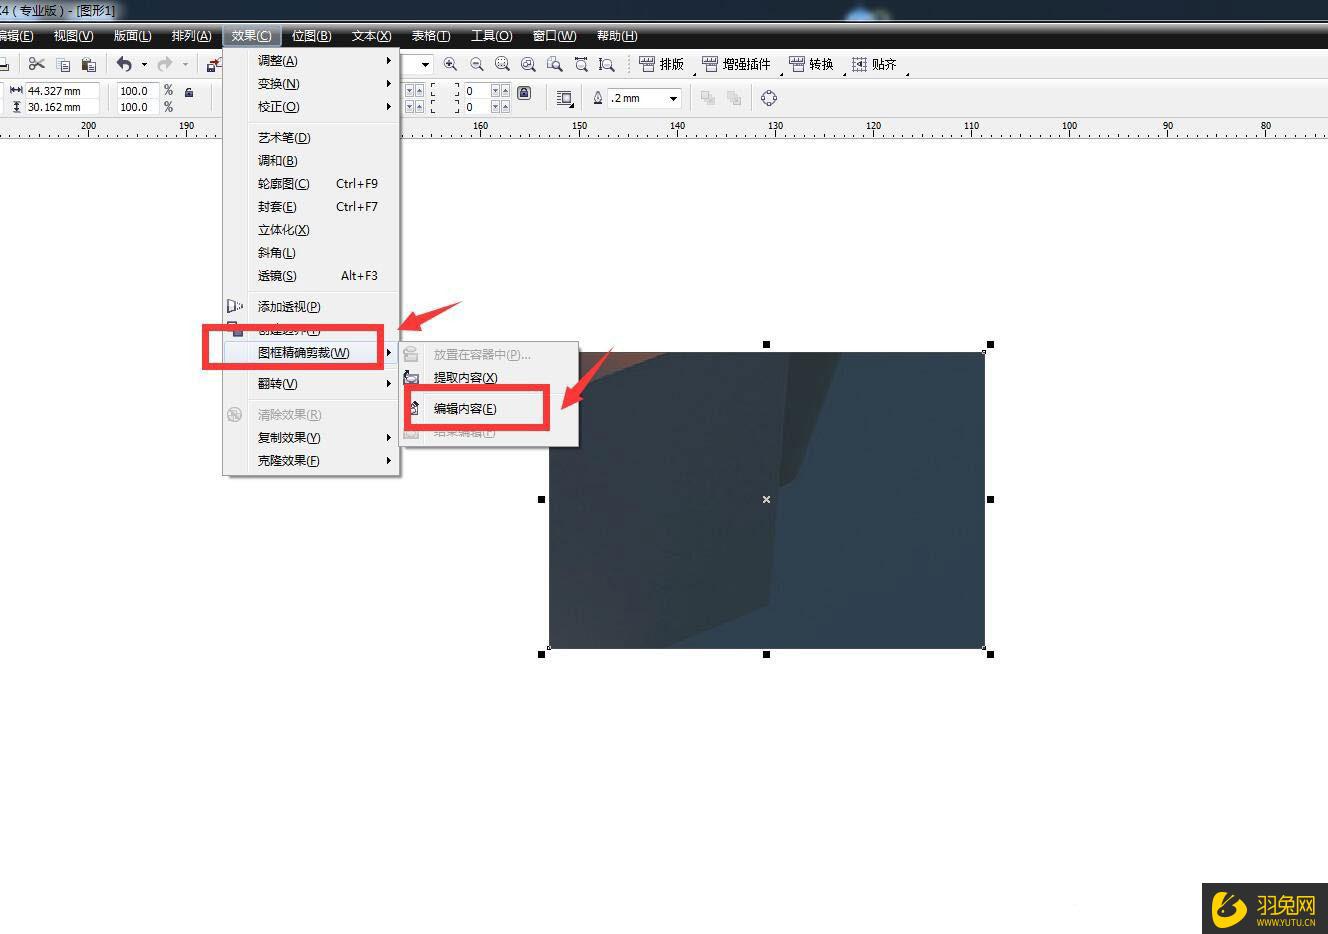Image resolution: width=1328 pixels, height=934 pixels.
Task: Toggle the corner rounding lock button
Action: click(524, 92)
